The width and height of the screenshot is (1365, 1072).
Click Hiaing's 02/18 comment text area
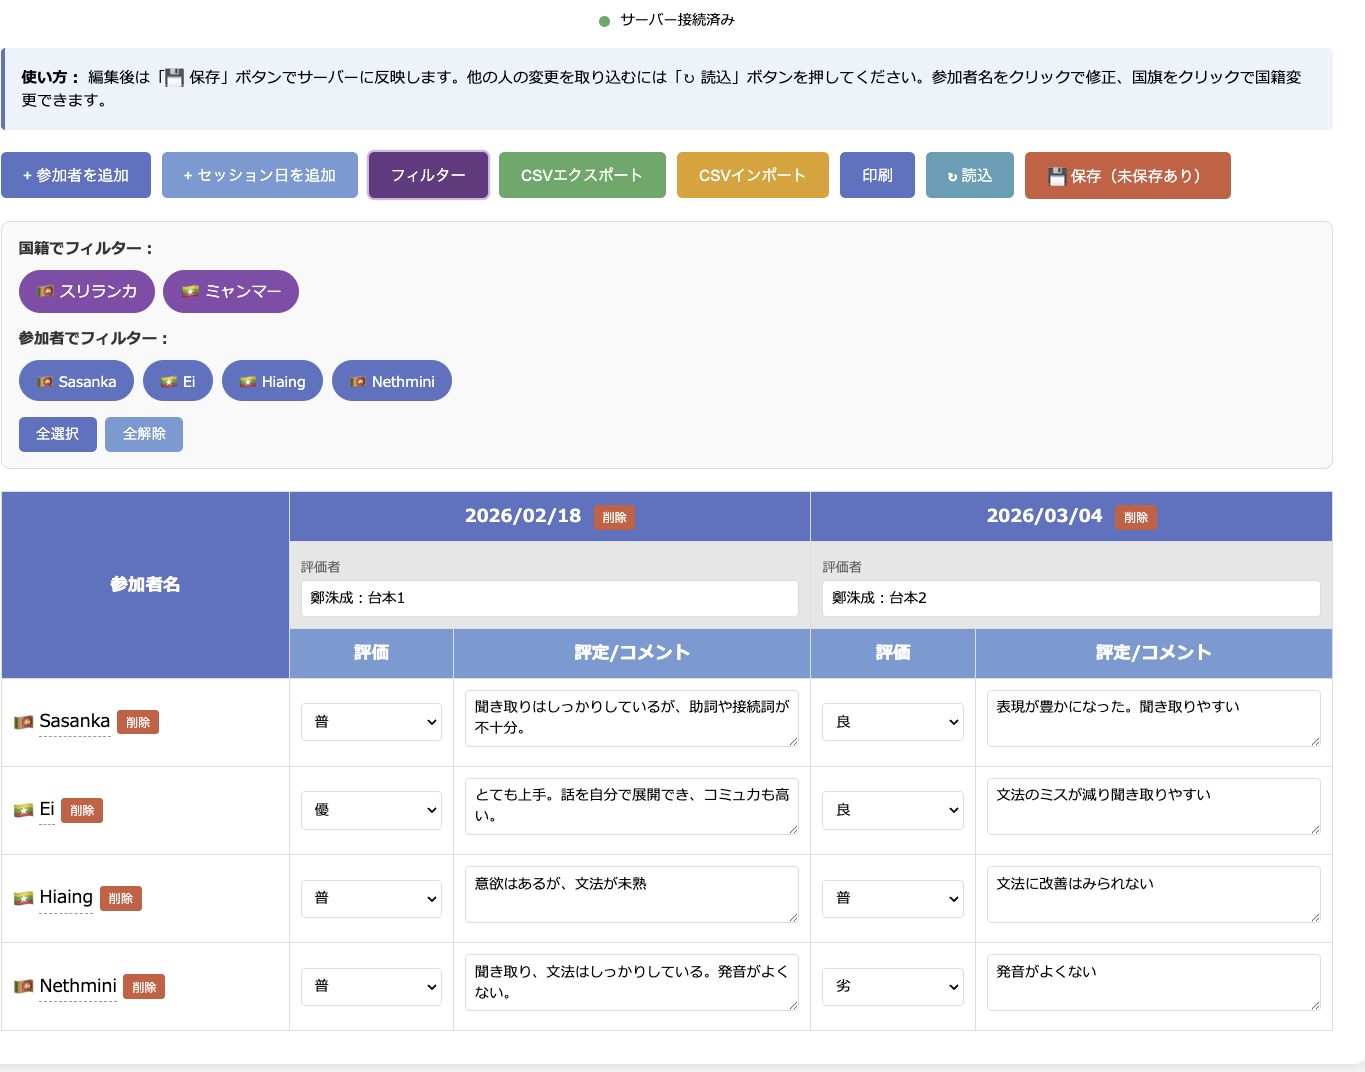[631, 894]
